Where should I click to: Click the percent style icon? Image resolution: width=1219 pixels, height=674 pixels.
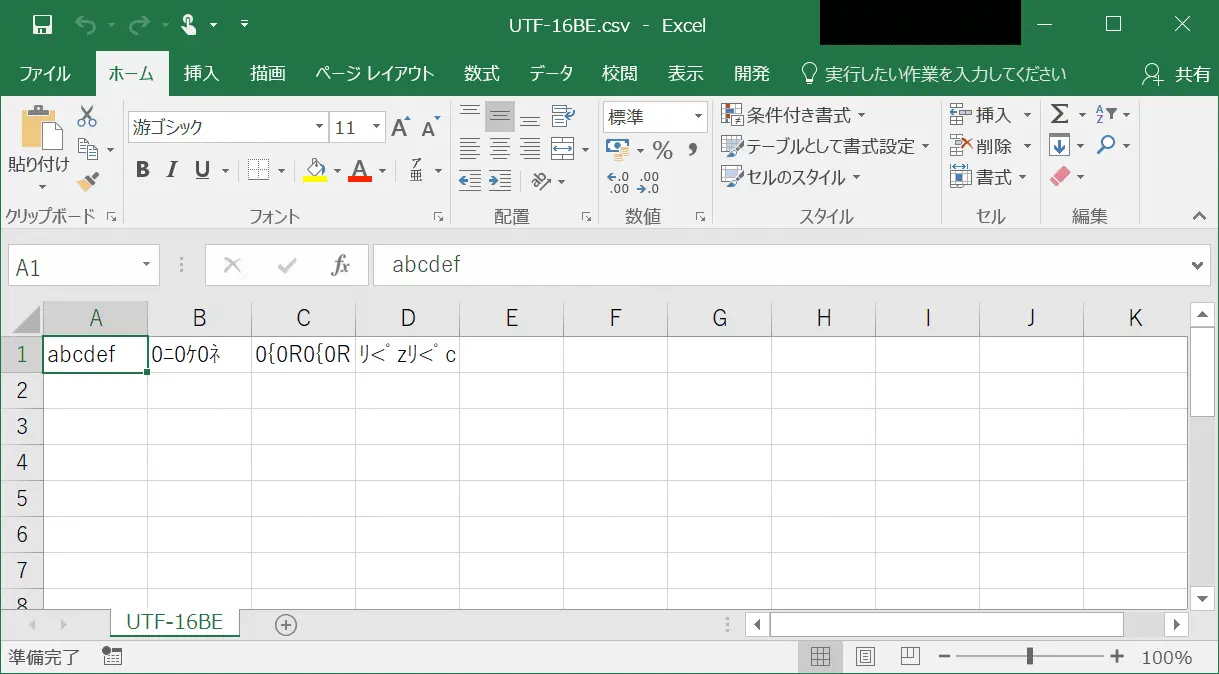(x=662, y=150)
